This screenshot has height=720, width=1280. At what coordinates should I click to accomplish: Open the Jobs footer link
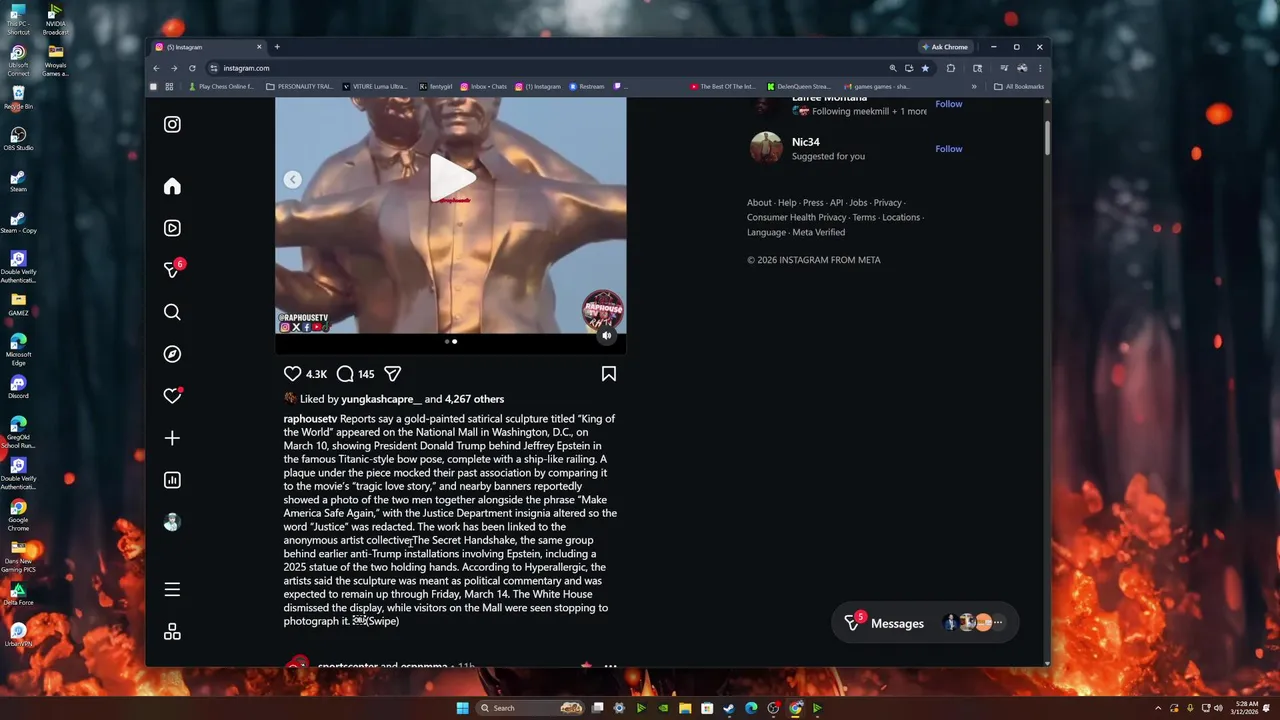click(858, 203)
